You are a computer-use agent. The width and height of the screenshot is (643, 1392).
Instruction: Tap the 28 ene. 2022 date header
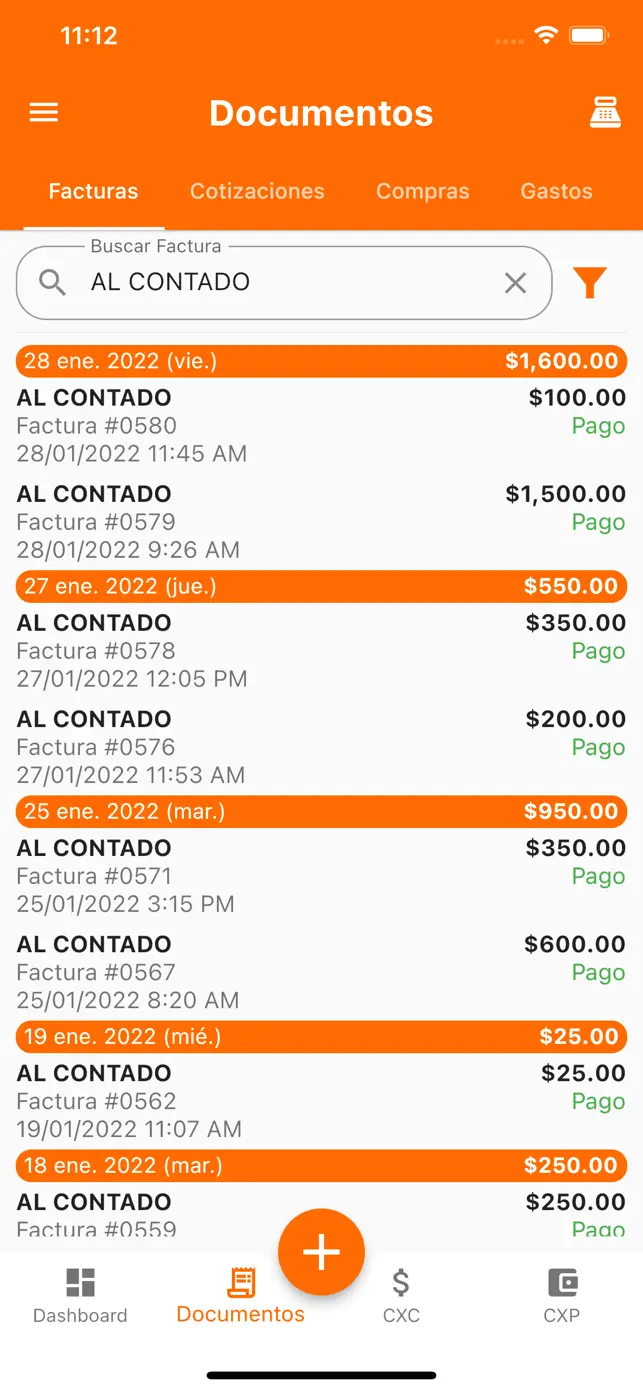pyautogui.click(x=321, y=361)
